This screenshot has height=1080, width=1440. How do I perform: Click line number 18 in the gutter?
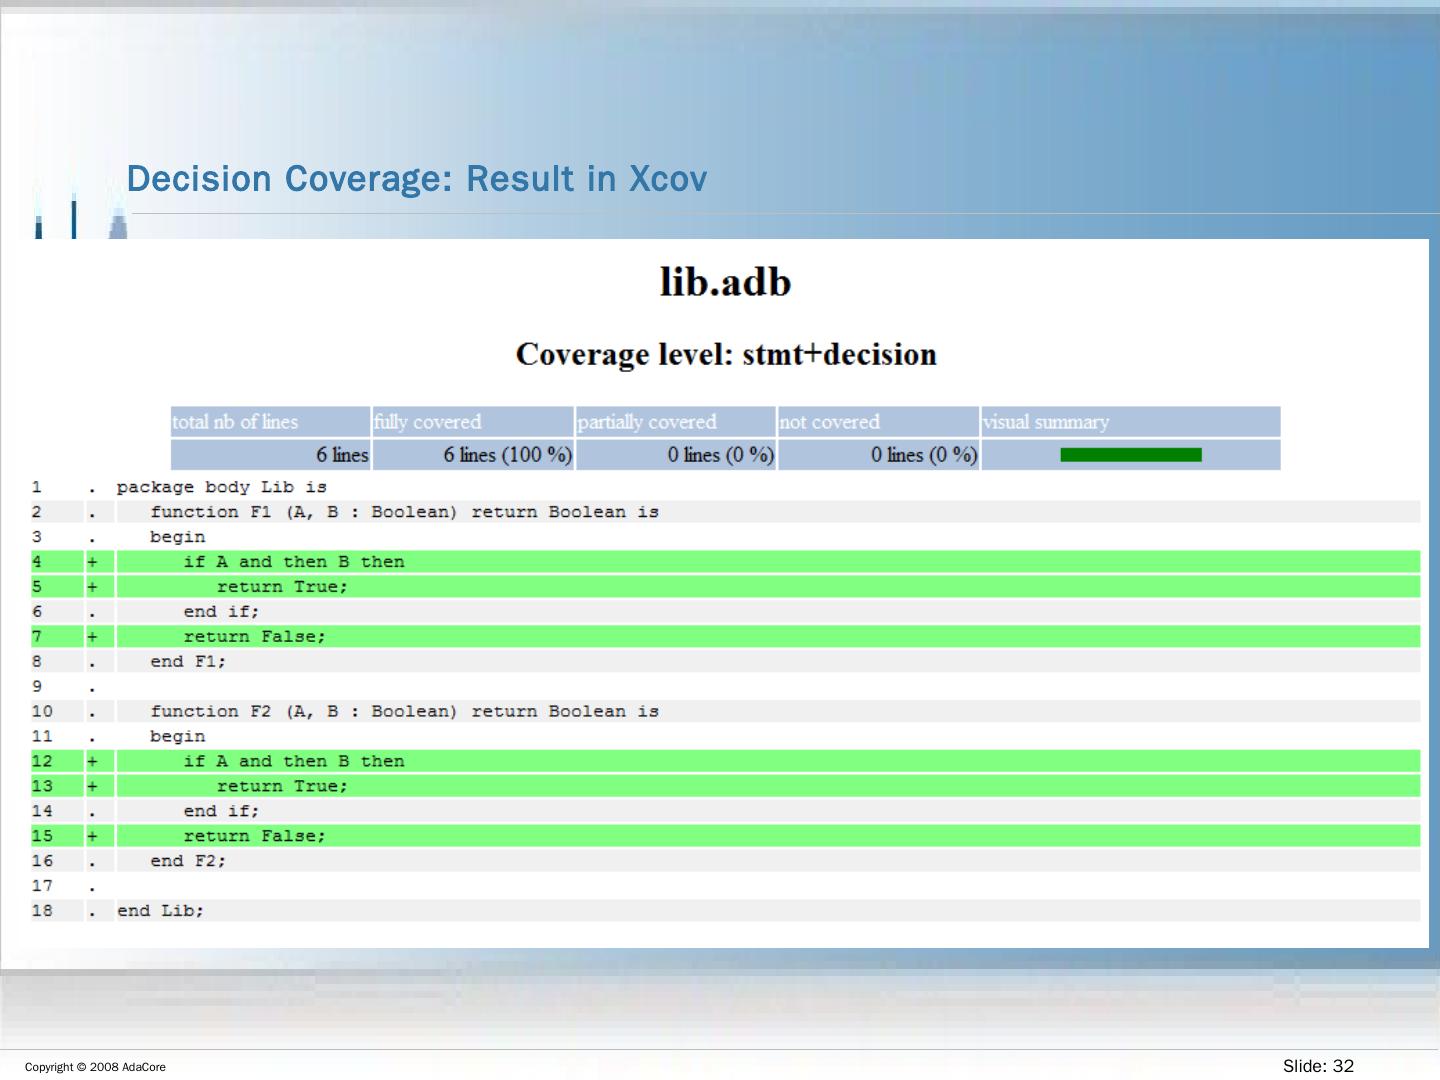42,911
